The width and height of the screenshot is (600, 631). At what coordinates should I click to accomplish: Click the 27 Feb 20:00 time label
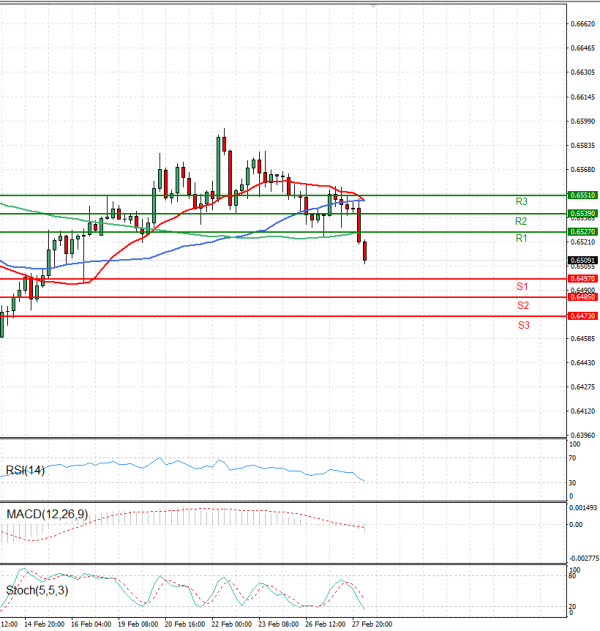[x=372, y=624]
